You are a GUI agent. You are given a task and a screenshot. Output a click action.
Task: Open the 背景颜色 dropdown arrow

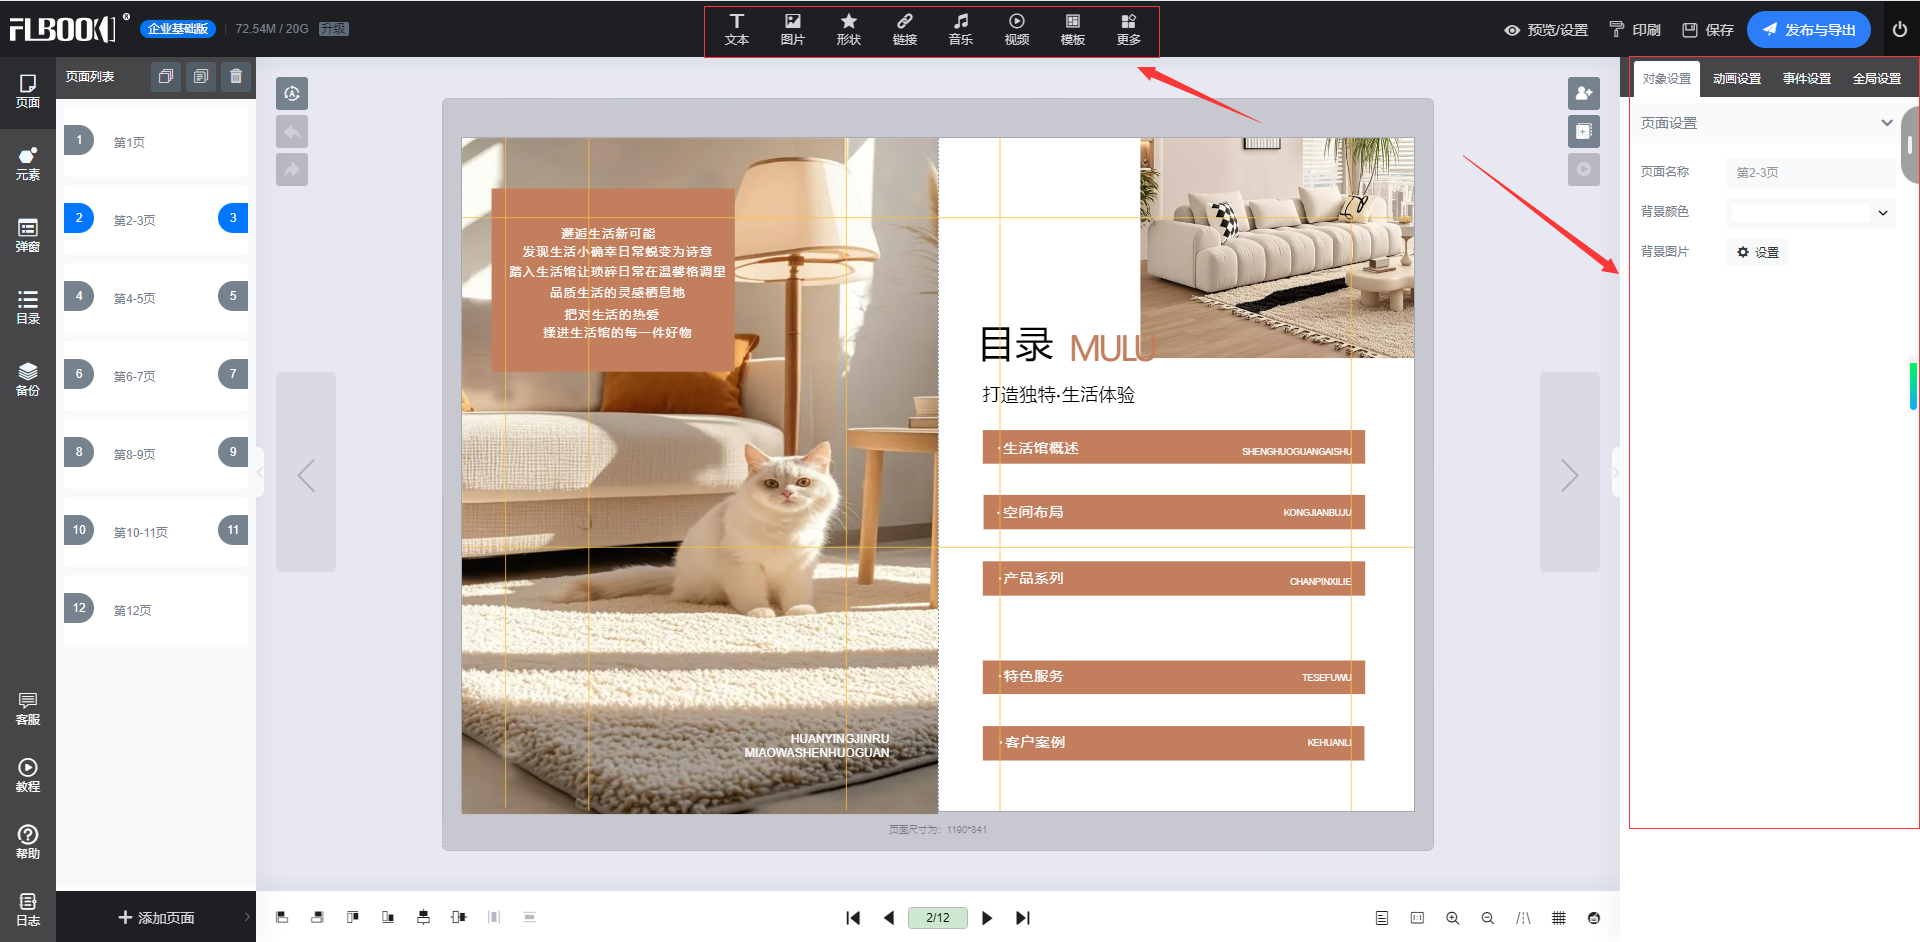[x=1883, y=213]
